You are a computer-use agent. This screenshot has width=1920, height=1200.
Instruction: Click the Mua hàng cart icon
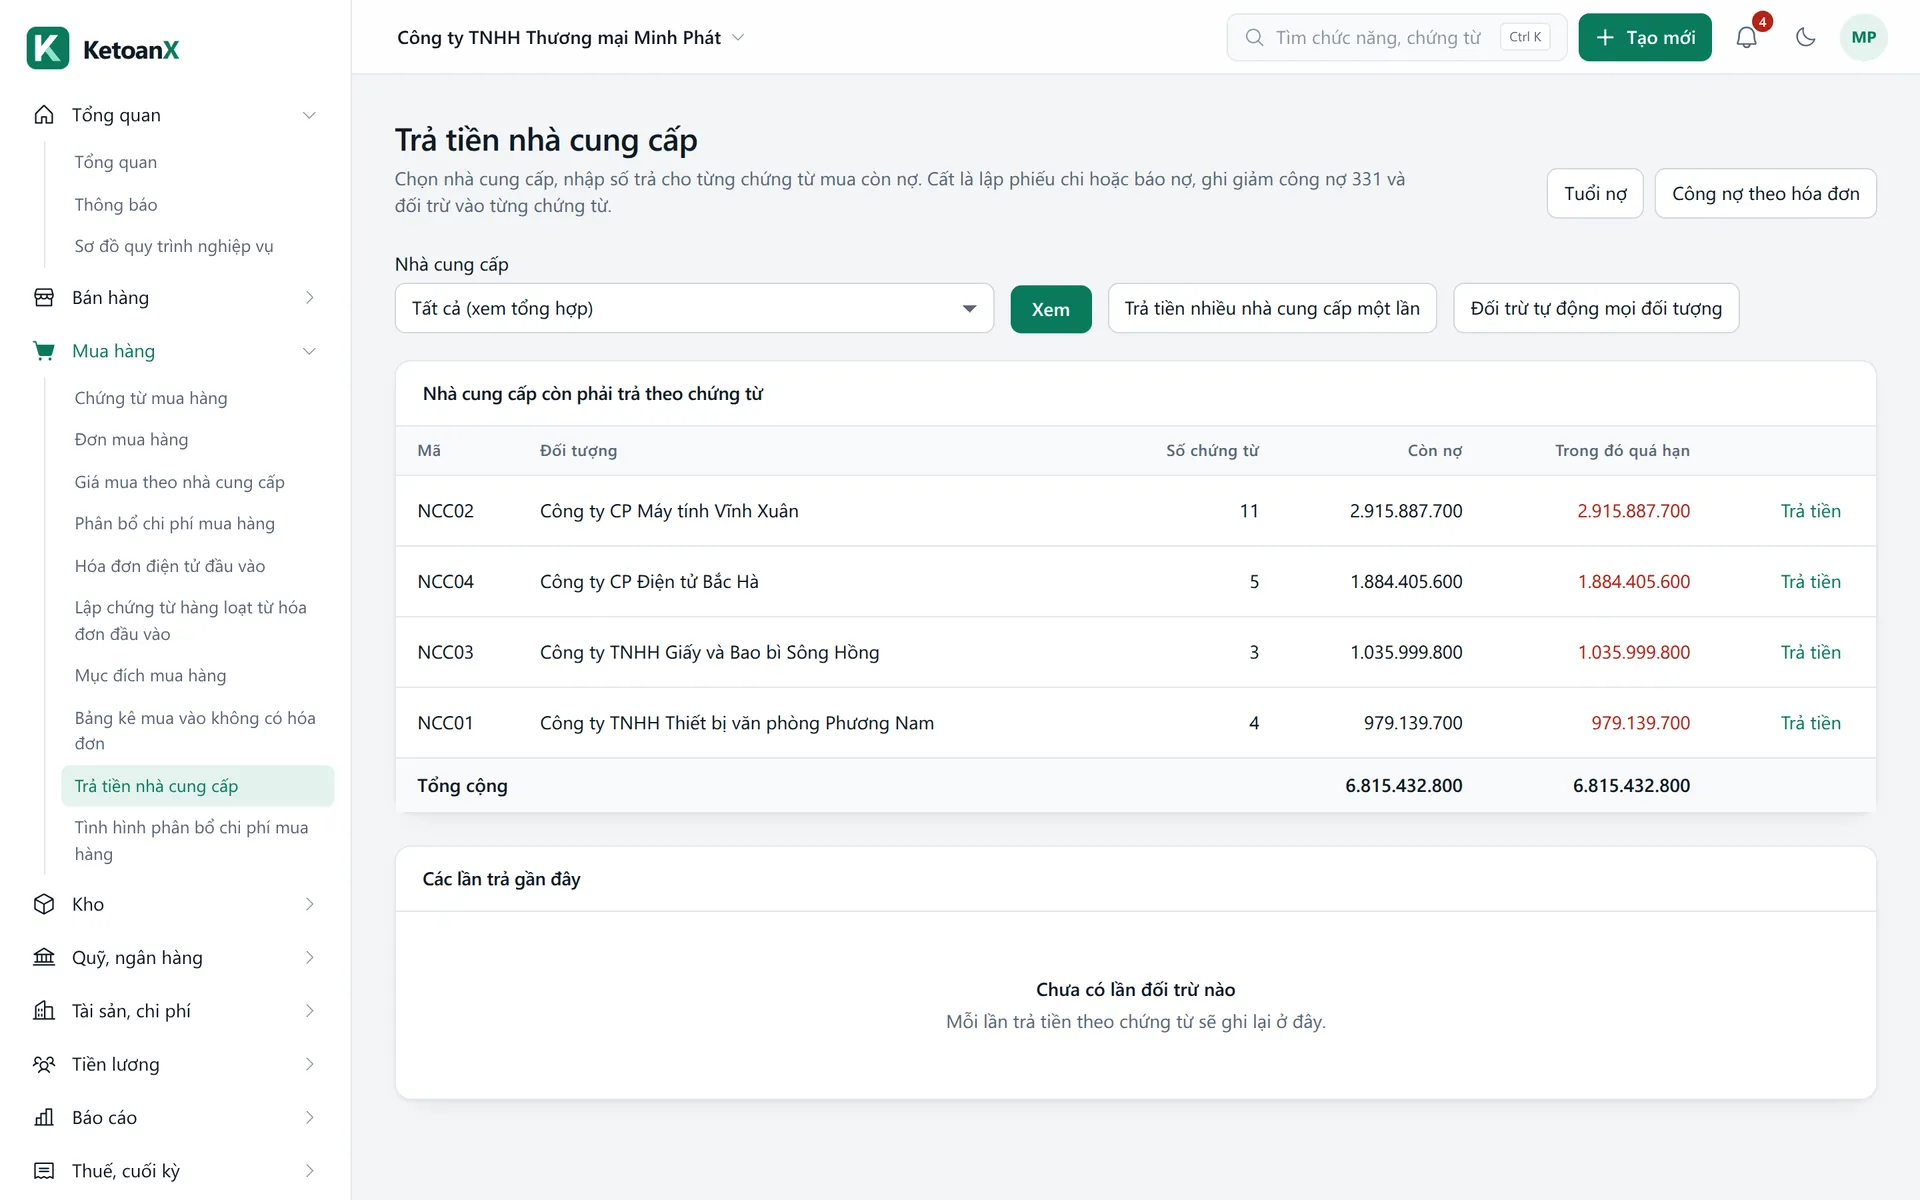(x=44, y=351)
